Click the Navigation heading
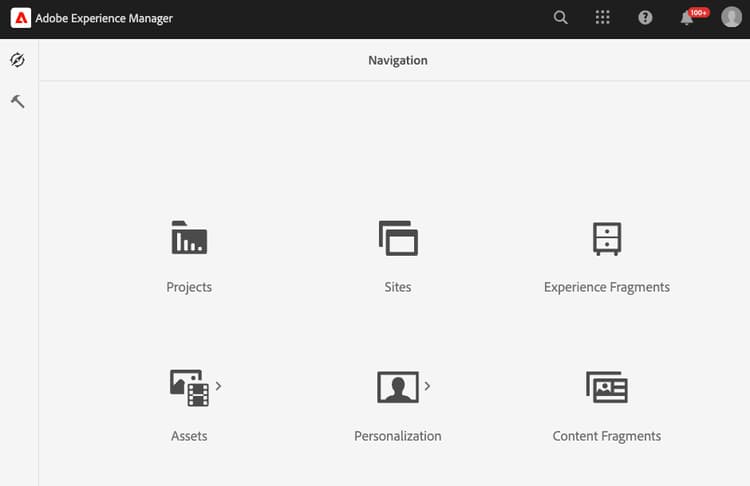 click(x=398, y=60)
